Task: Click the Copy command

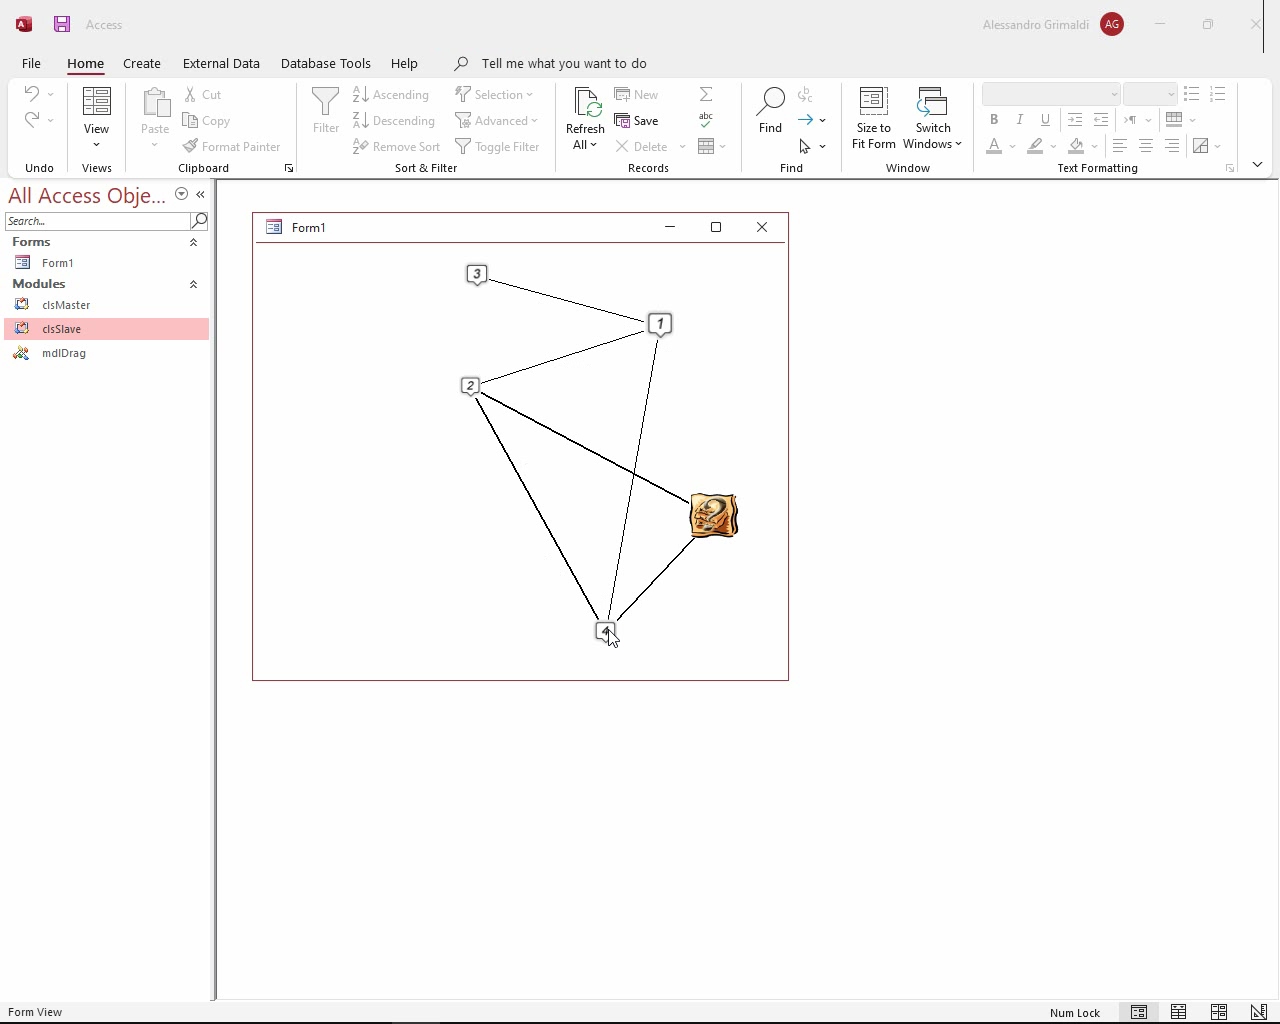Action: [207, 120]
